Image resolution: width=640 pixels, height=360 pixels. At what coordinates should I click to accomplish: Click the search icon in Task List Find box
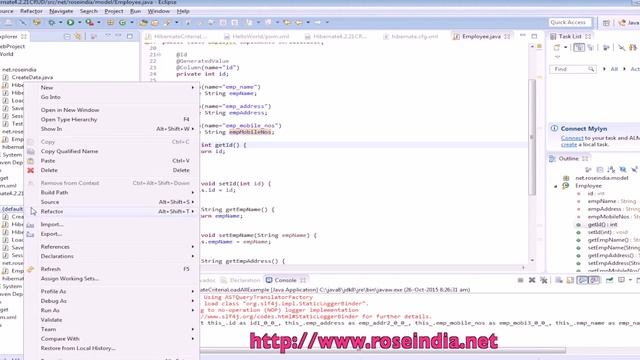[x=591, y=69]
